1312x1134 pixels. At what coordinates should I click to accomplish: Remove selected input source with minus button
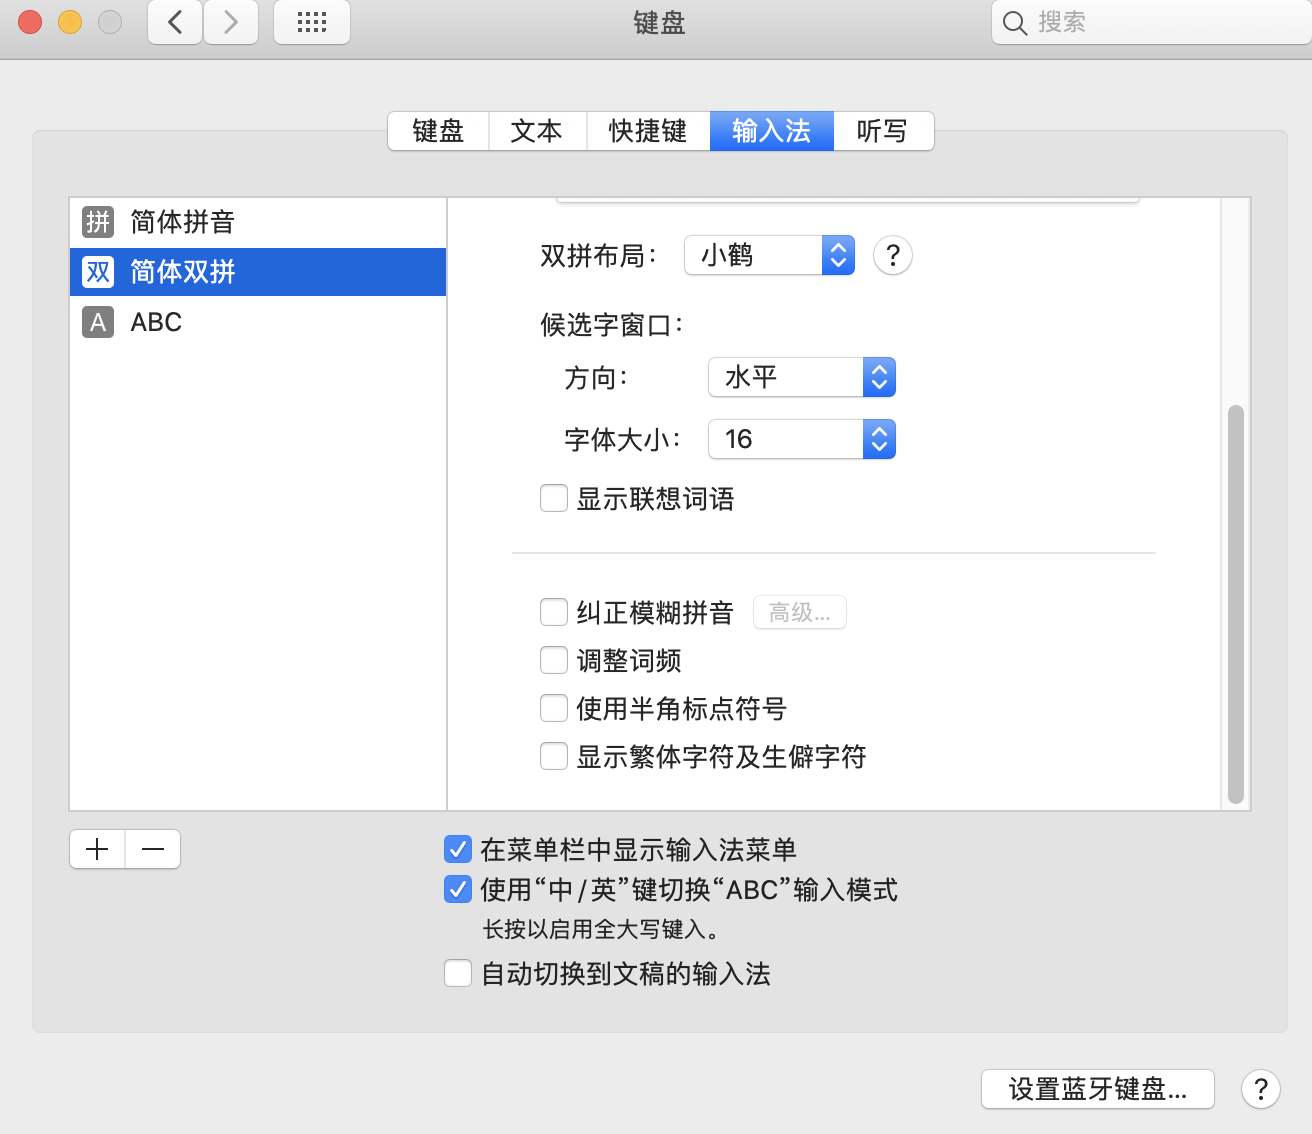(x=153, y=849)
